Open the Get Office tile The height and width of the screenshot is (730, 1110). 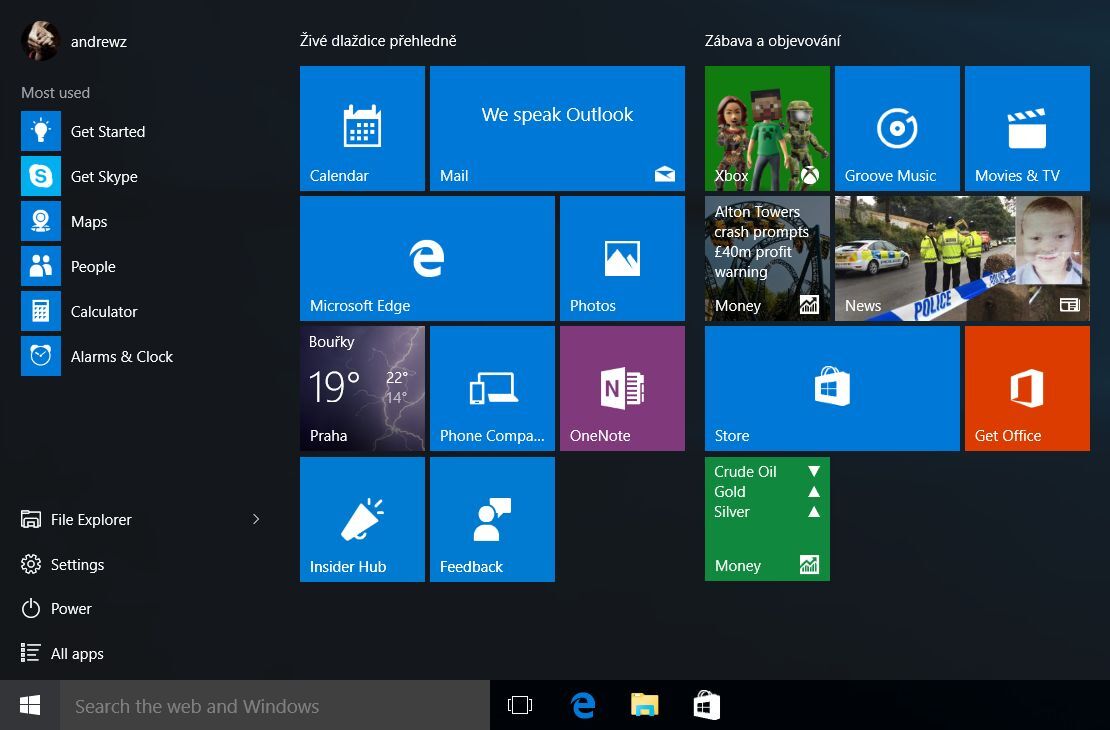click(x=1026, y=388)
